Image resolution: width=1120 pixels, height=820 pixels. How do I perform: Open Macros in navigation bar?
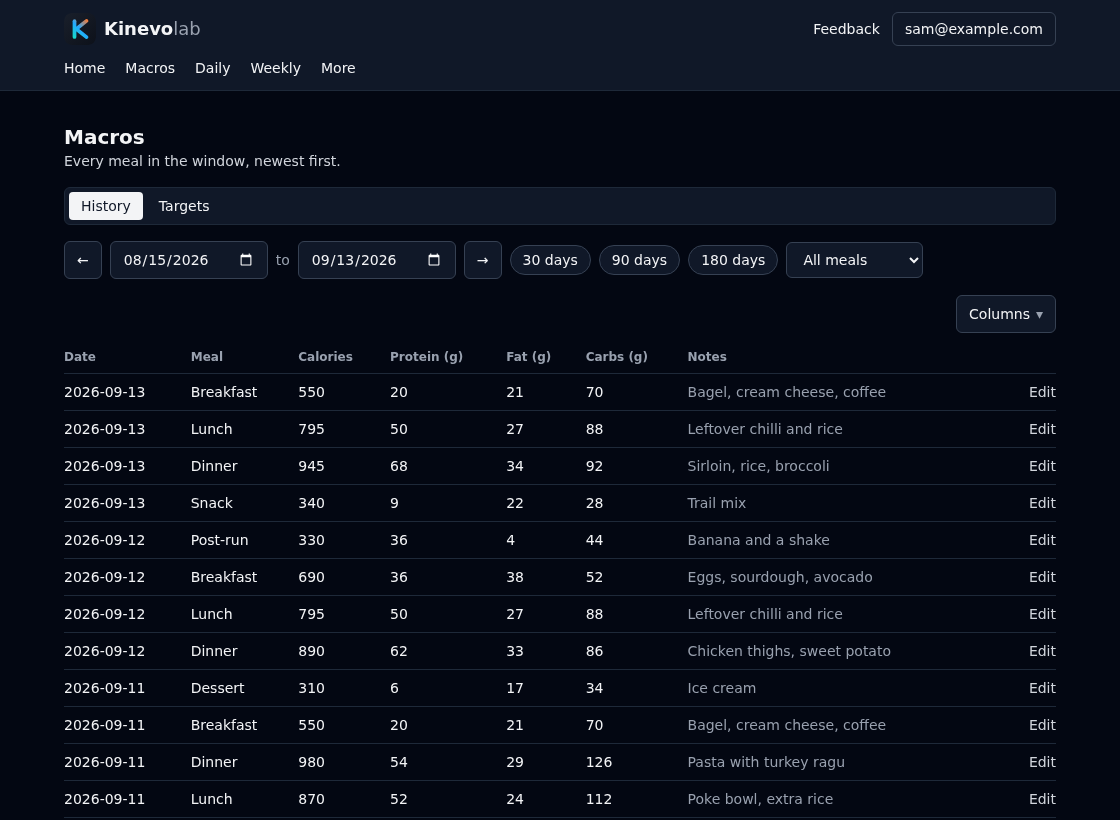(150, 68)
